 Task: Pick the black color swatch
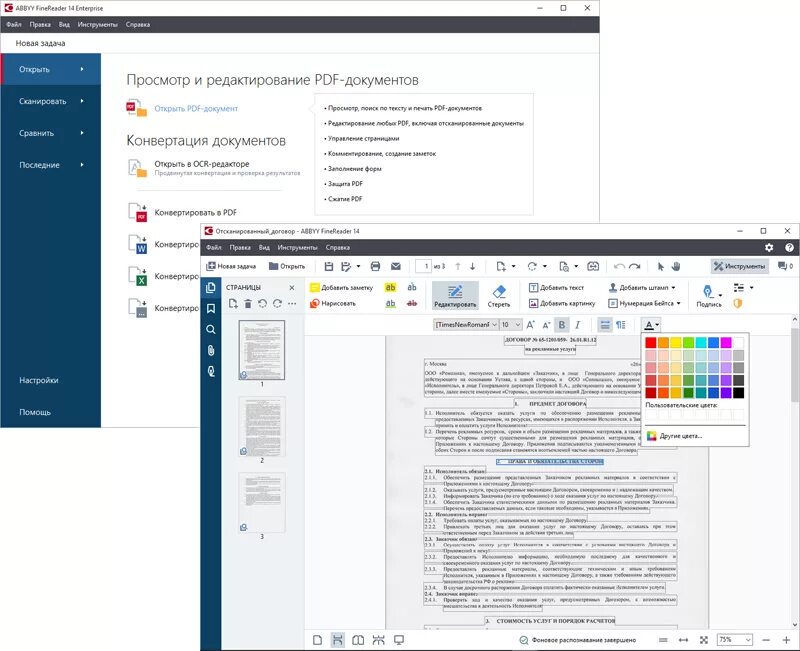(738, 392)
